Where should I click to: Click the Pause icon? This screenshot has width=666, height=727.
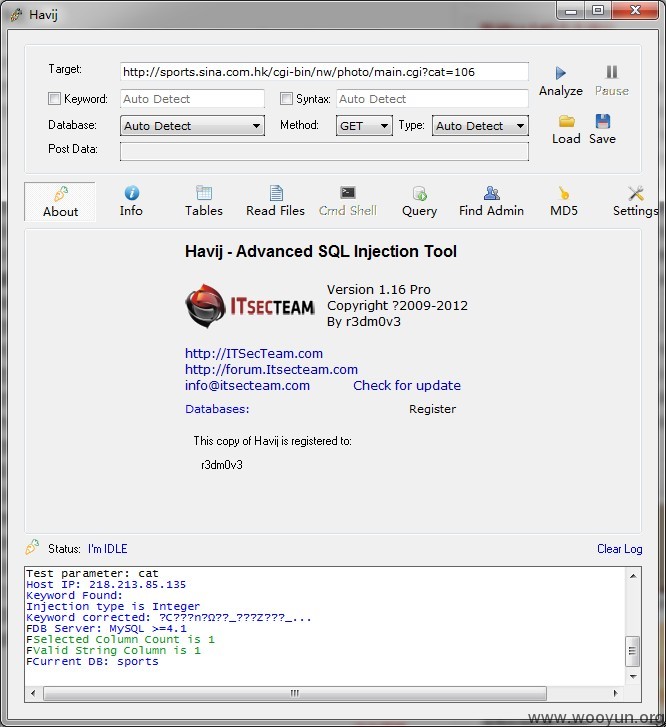612,72
